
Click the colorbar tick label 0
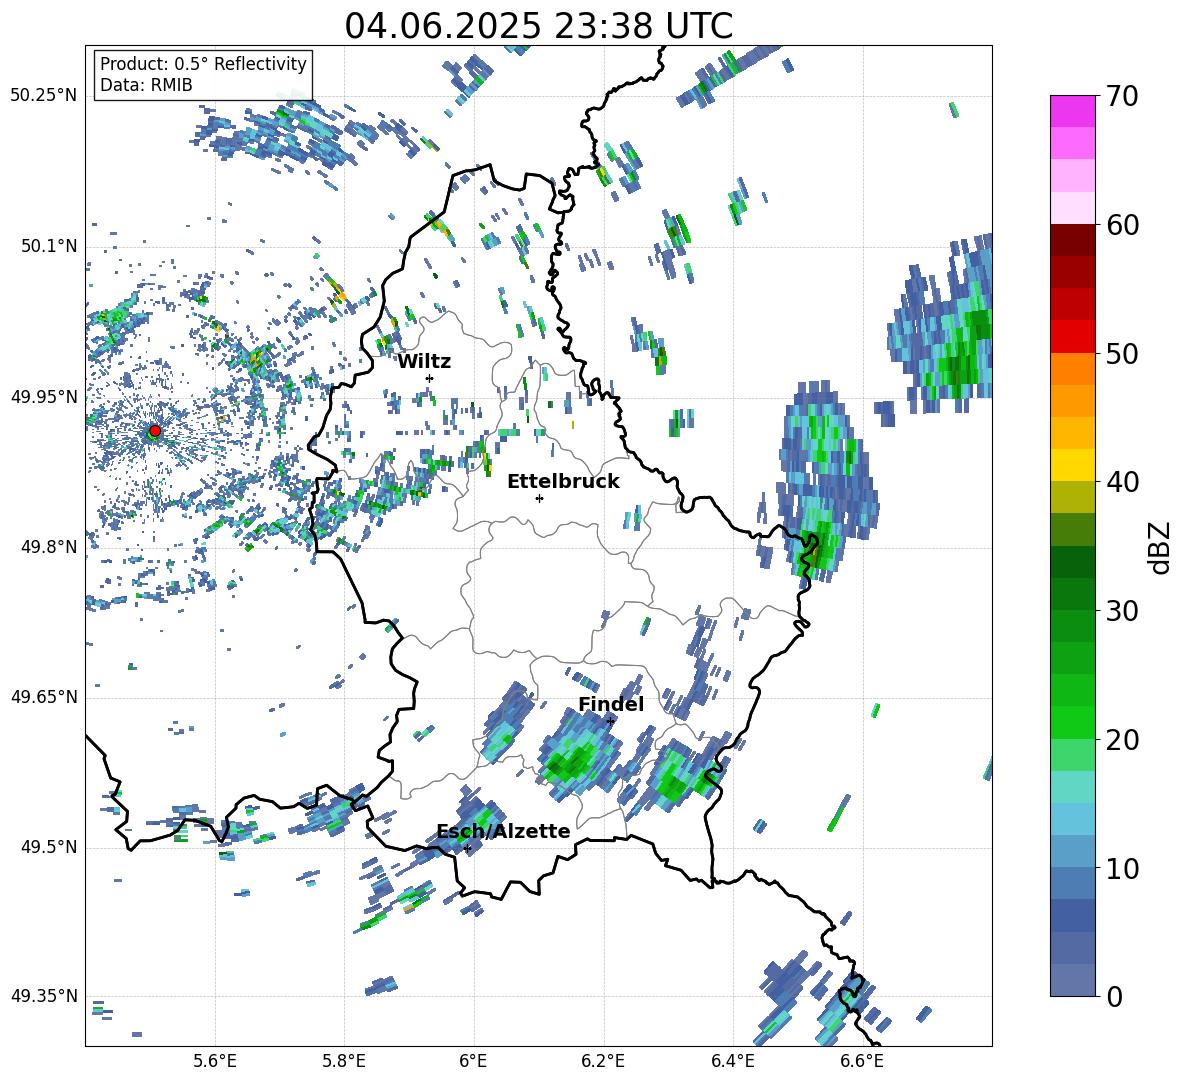point(1114,996)
